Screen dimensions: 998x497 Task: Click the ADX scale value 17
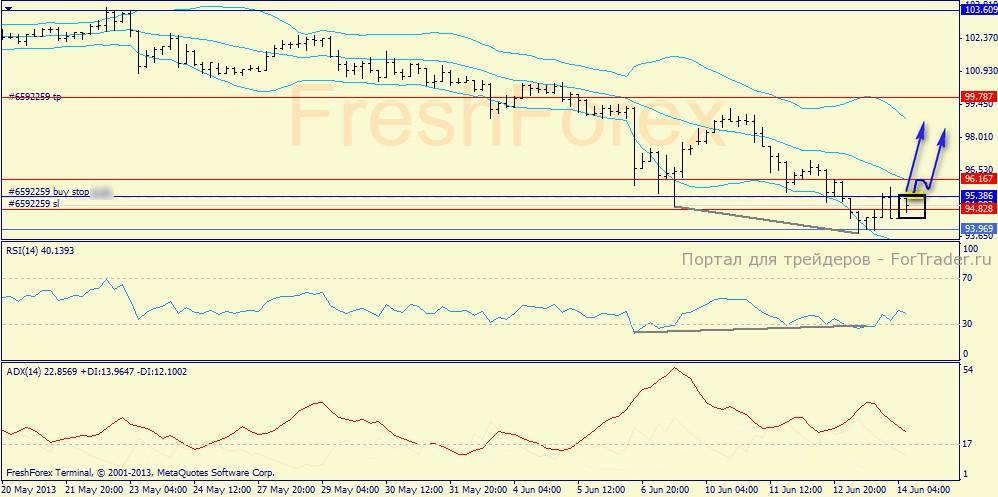(969, 444)
